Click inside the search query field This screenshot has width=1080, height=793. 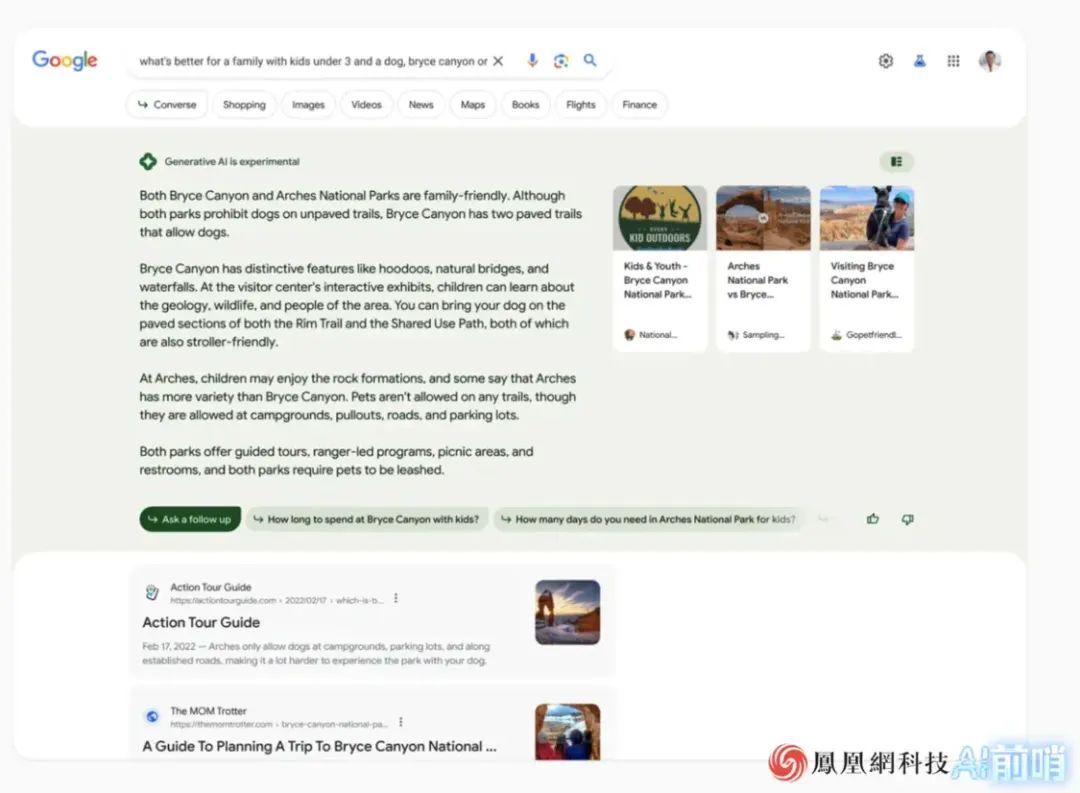(312, 61)
